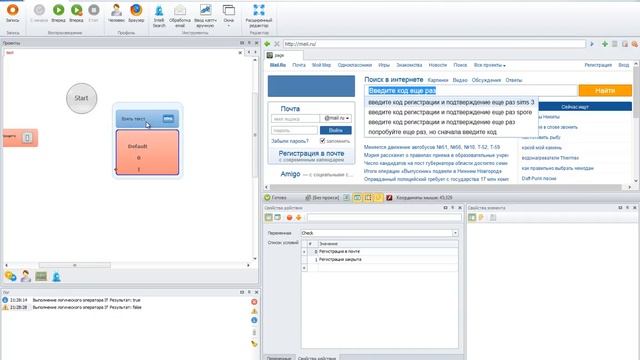Click the blue Go arrow next to URL
Screen dimensions: 640x360
pyautogui.click(x=592, y=44)
